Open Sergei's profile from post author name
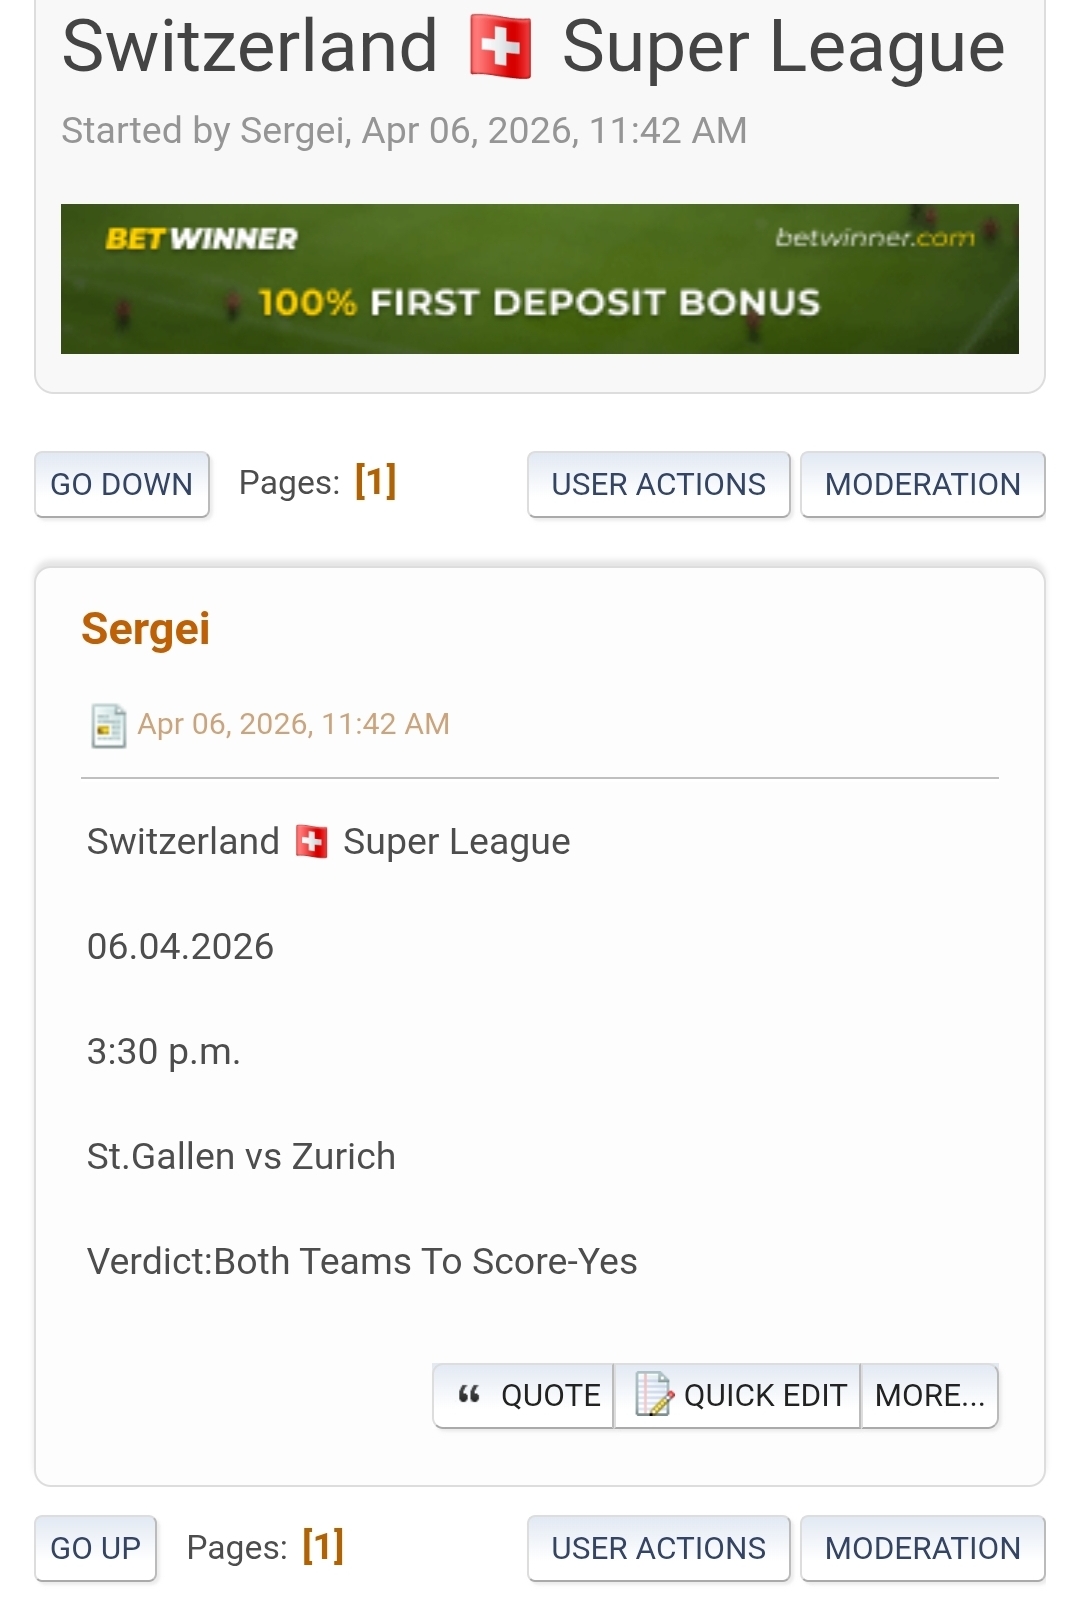 146,630
